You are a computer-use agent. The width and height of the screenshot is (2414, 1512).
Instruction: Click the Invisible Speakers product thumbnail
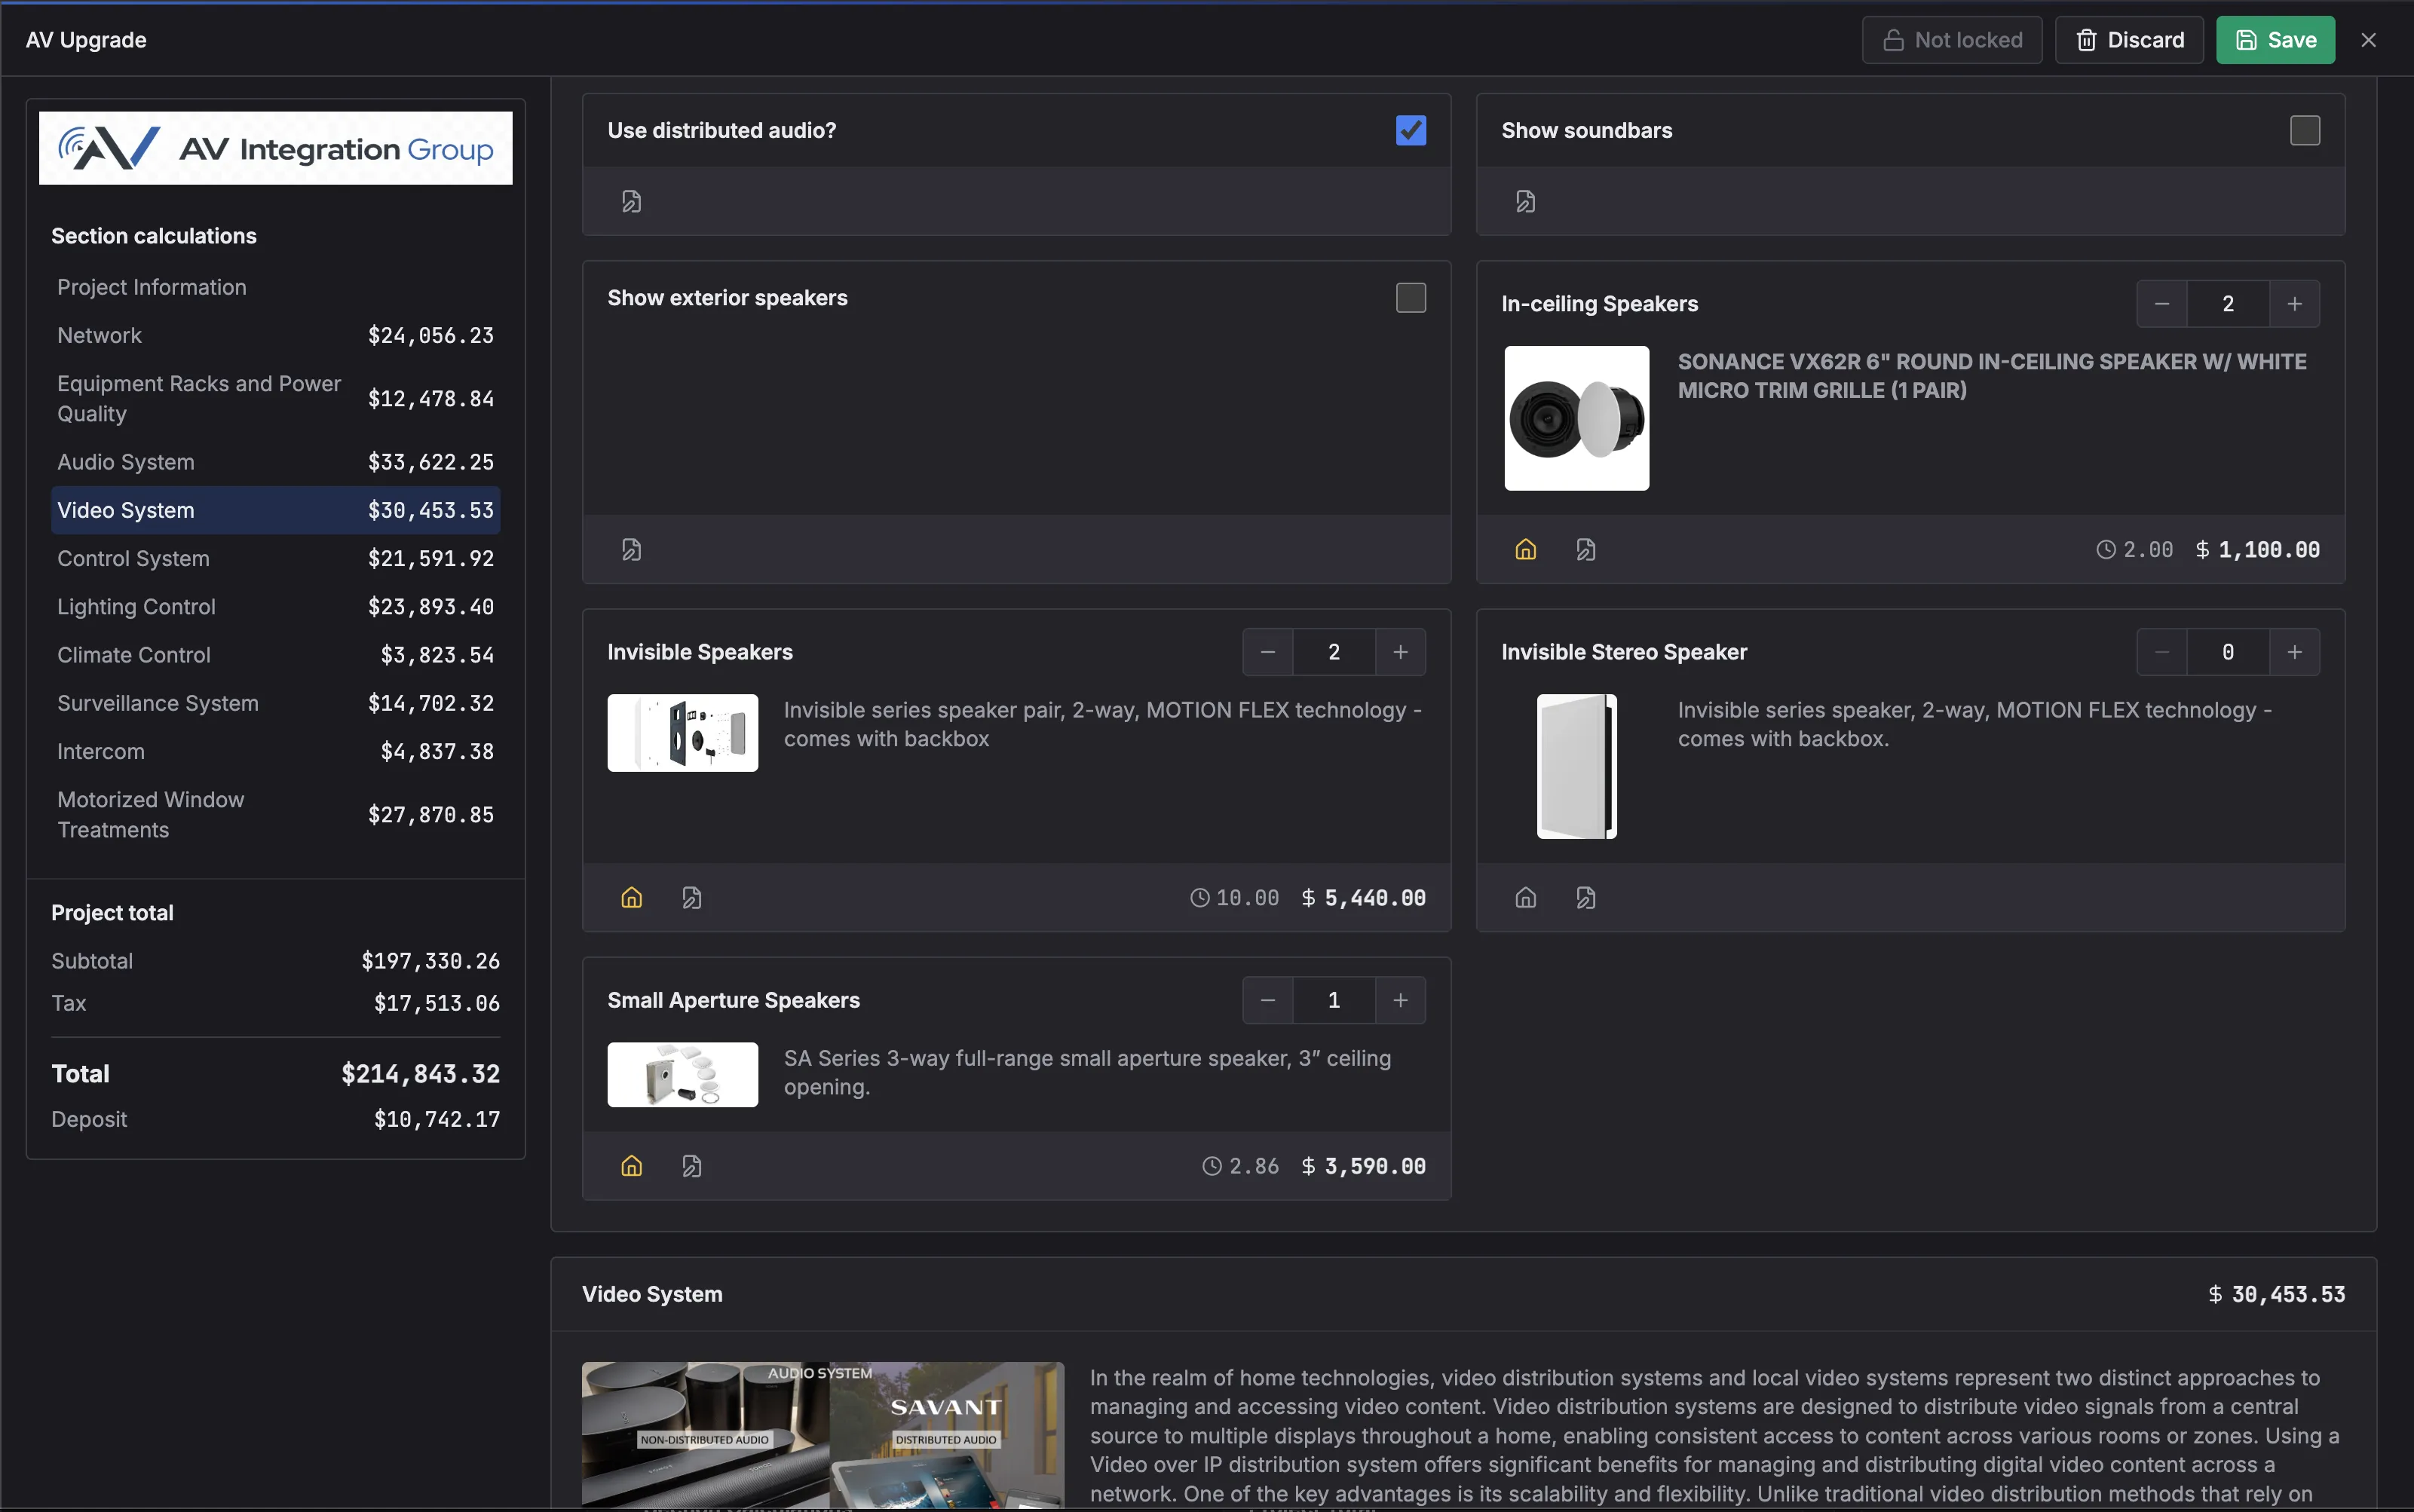[682, 732]
